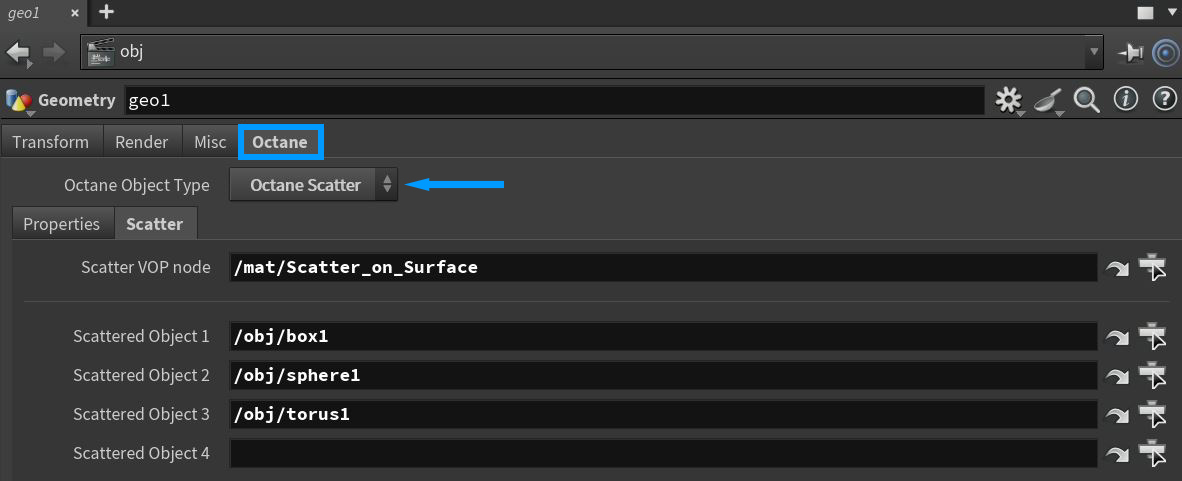This screenshot has width=1182, height=481.
Task: Open the Geometry node type icon menu
Action: tap(18, 101)
